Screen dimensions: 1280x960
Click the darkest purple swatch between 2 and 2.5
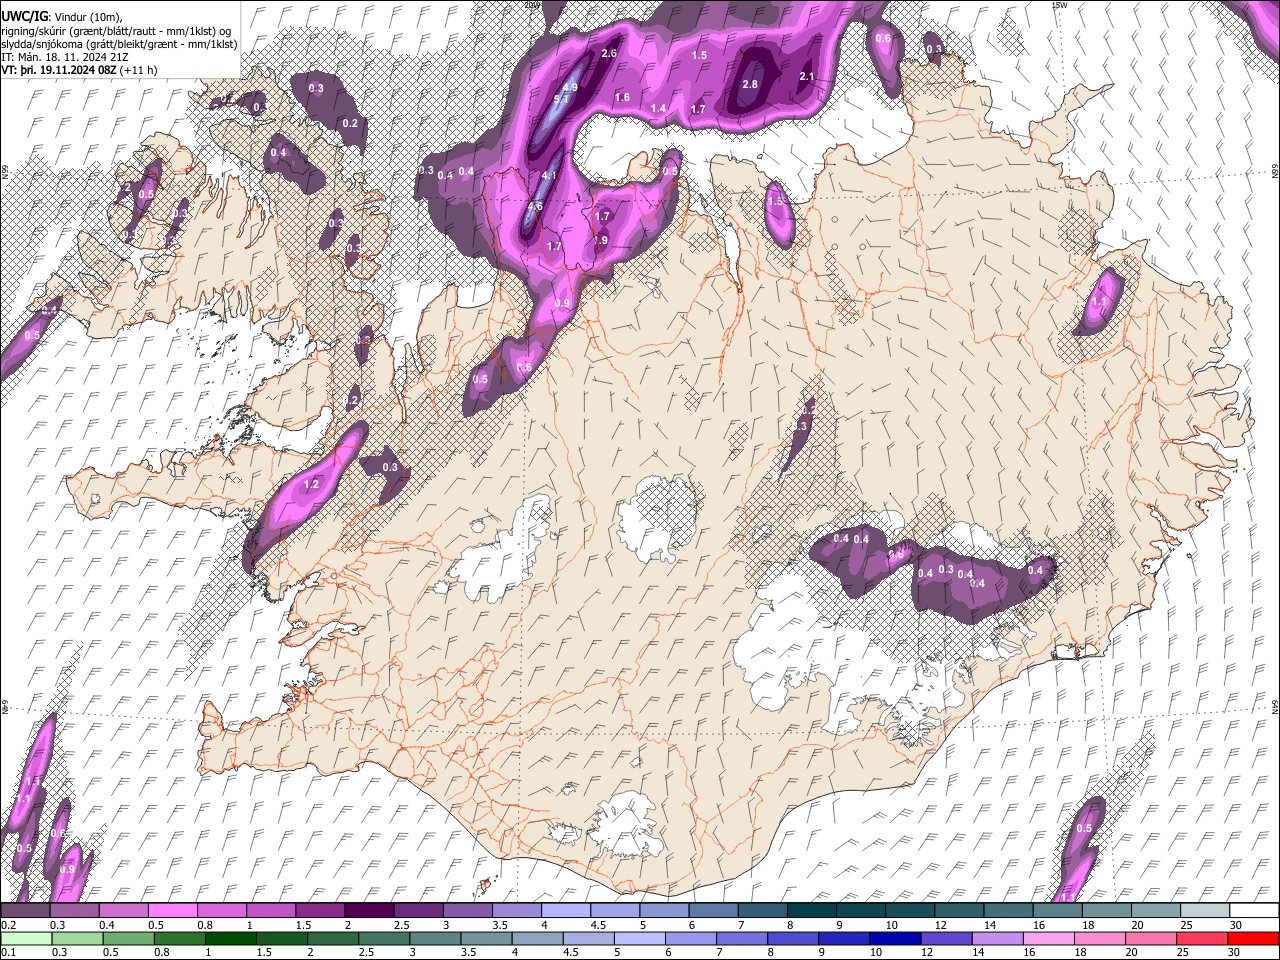[x=369, y=910]
